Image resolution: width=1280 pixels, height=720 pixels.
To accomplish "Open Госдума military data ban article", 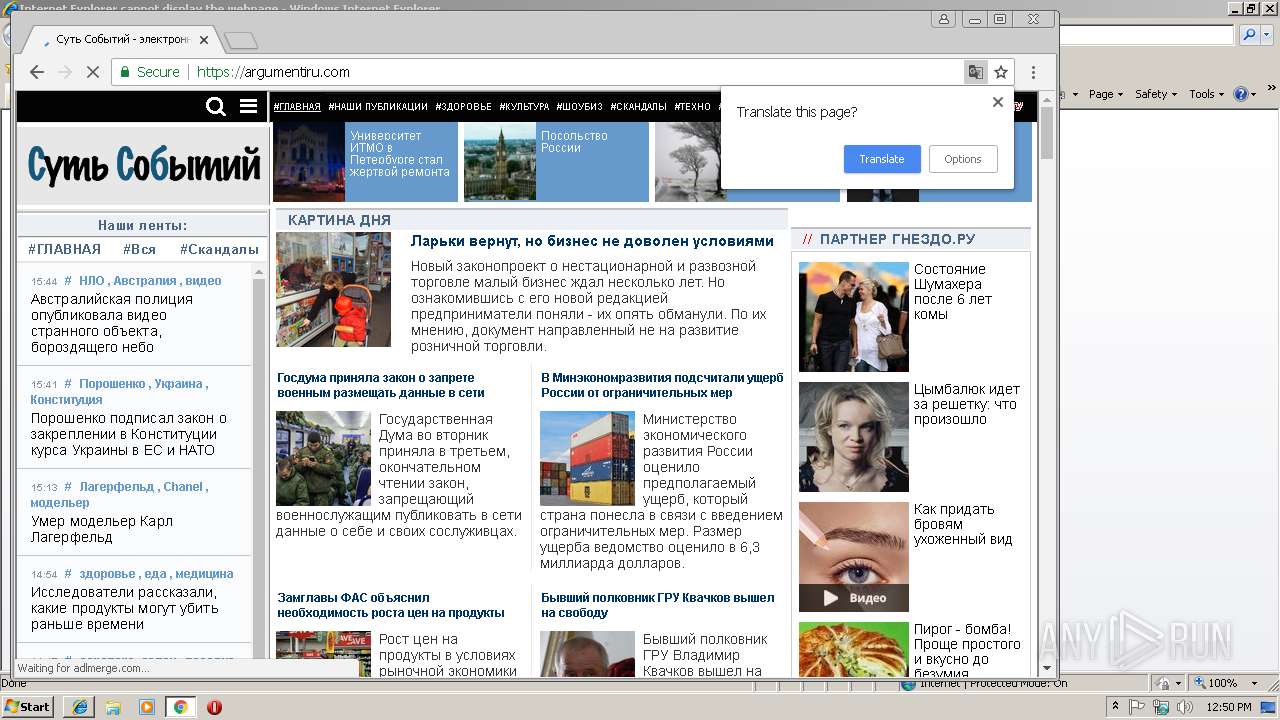I will click(x=381, y=385).
